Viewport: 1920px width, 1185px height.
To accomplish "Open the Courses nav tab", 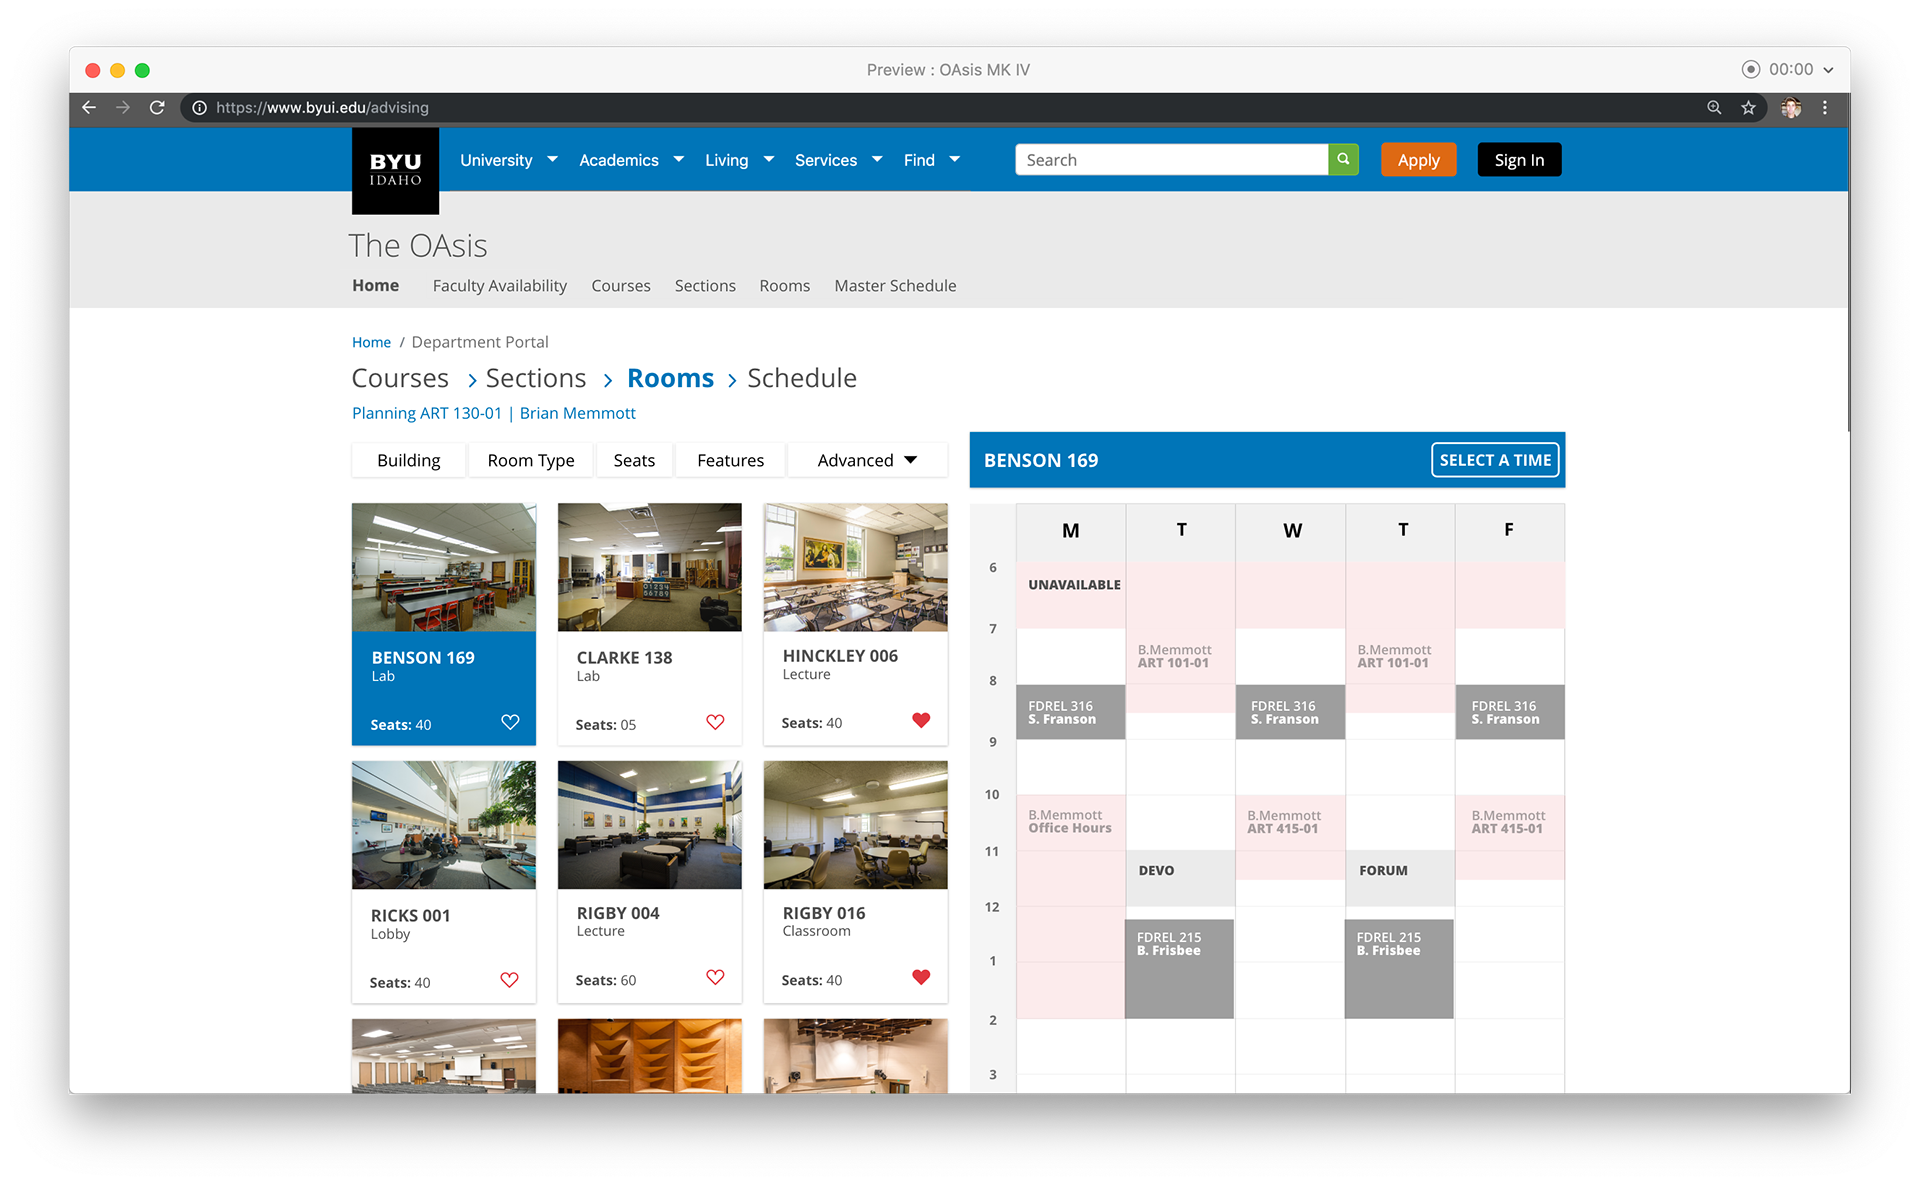I will 620,285.
